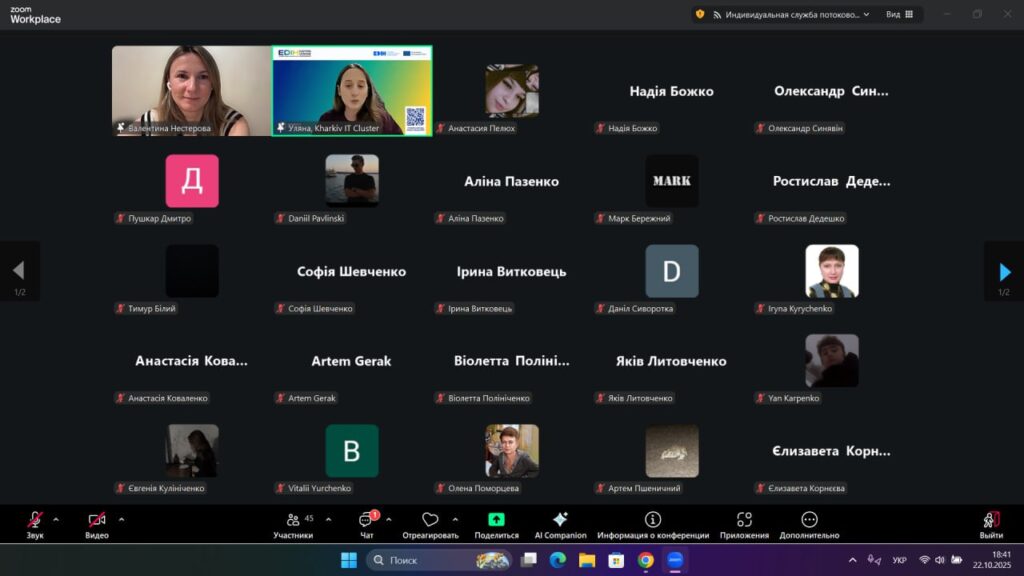Expand video options arrow next to Видео
This screenshot has width=1024, height=576.
click(122, 519)
